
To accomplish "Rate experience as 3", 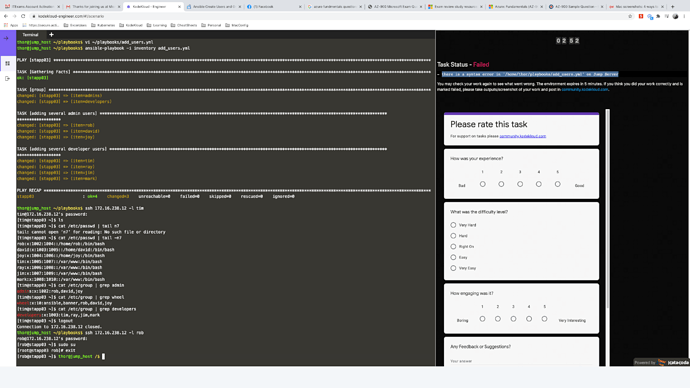I will 520,184.
